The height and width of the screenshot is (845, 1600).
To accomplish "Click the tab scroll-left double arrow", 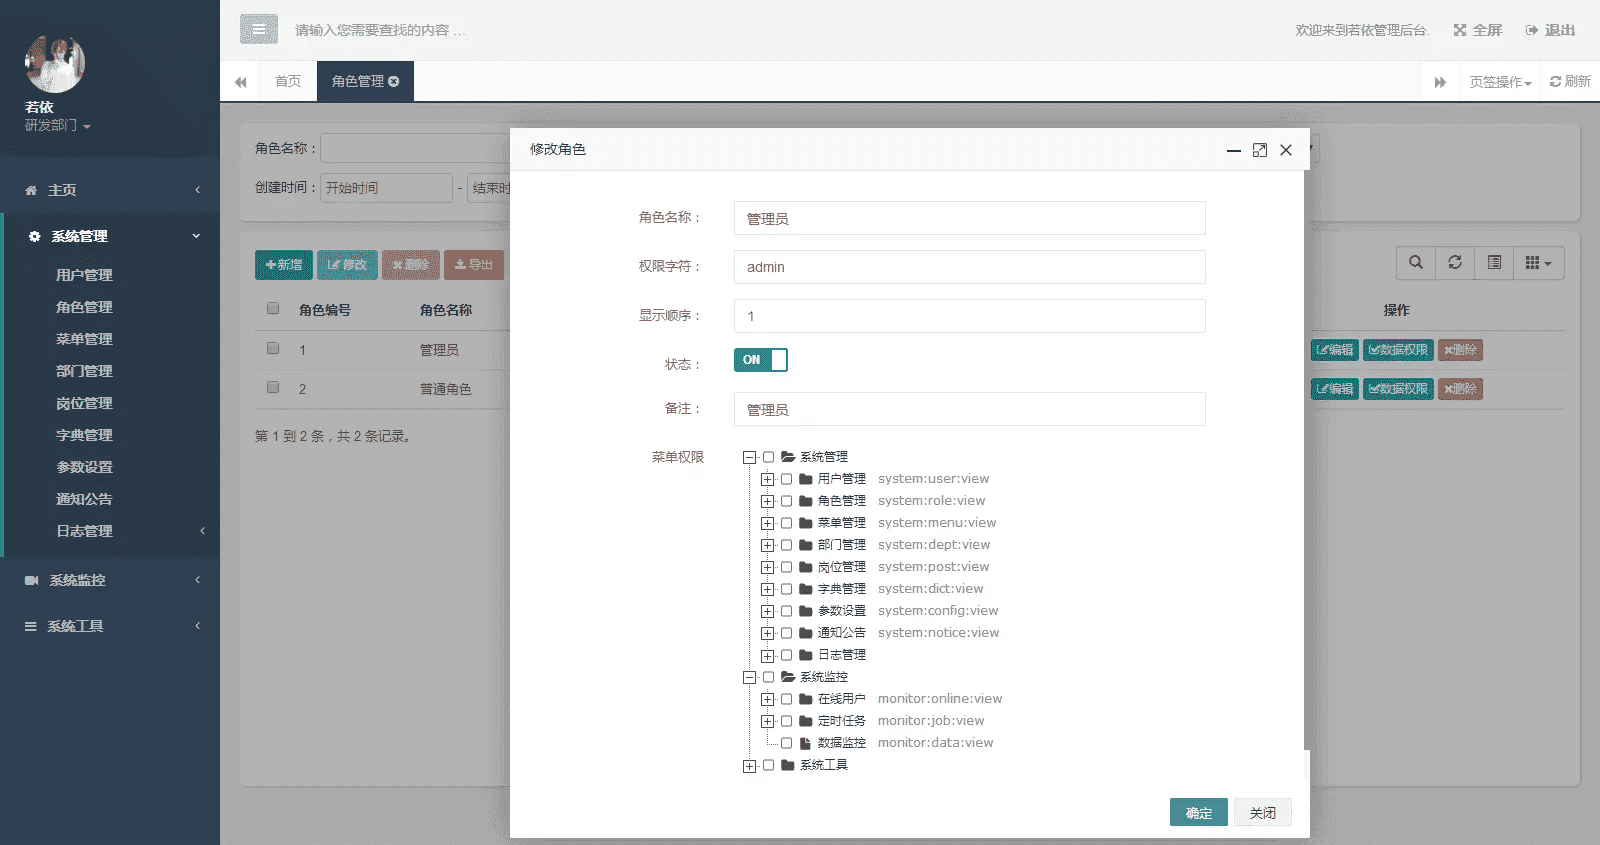I will click(x=241, y=82).
